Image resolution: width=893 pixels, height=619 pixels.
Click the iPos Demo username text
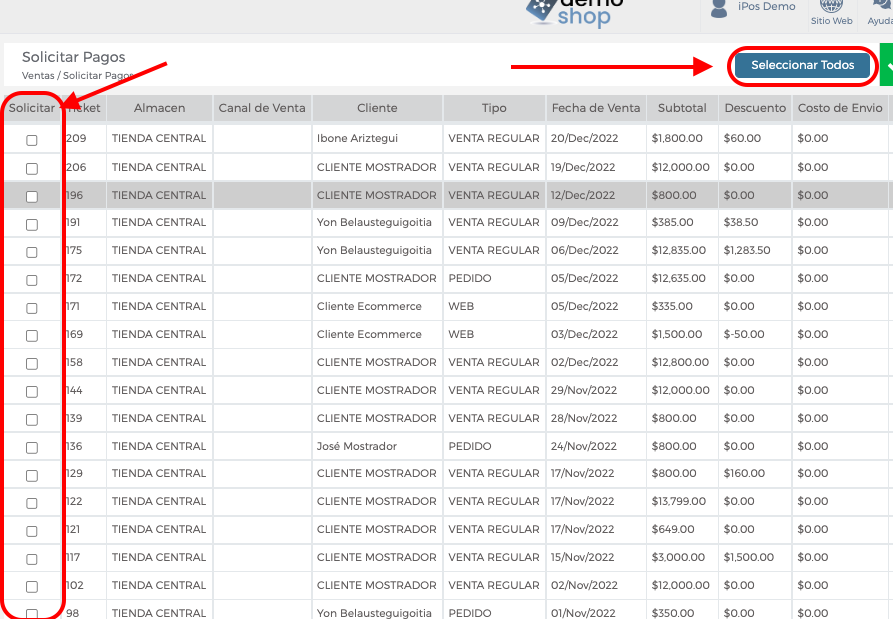[767, 6]
